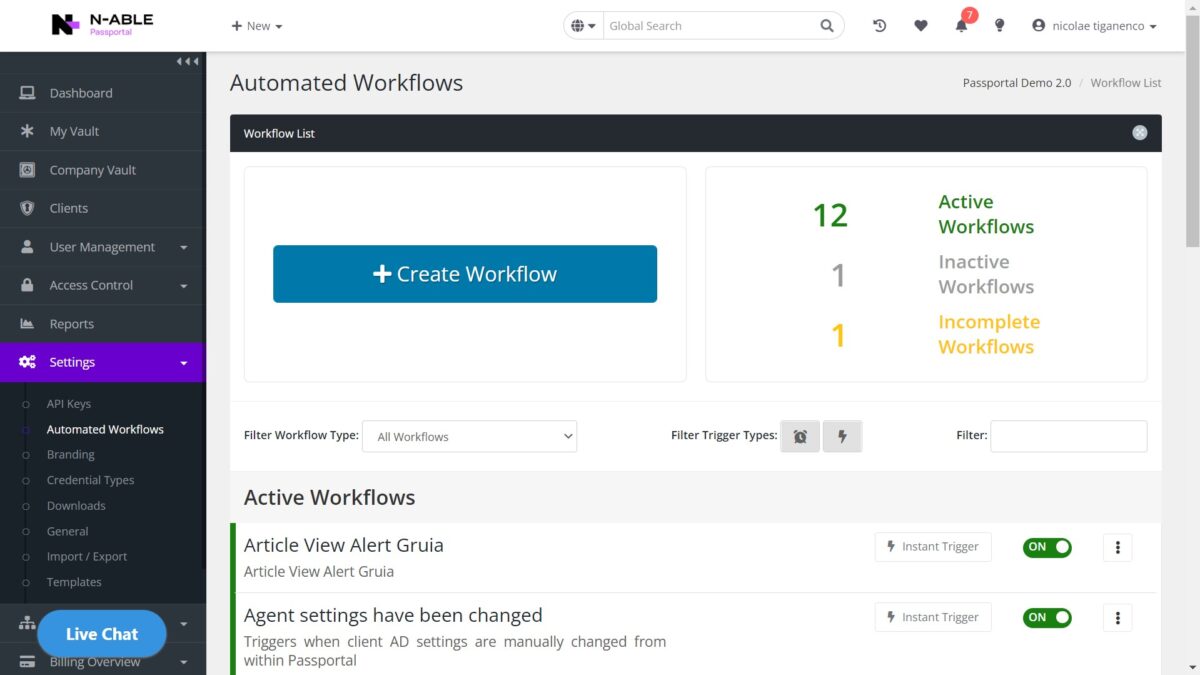This screenshot has width=1200, height=675.
Task: Open favorites heart icon
Action: [x=921, y=26]
